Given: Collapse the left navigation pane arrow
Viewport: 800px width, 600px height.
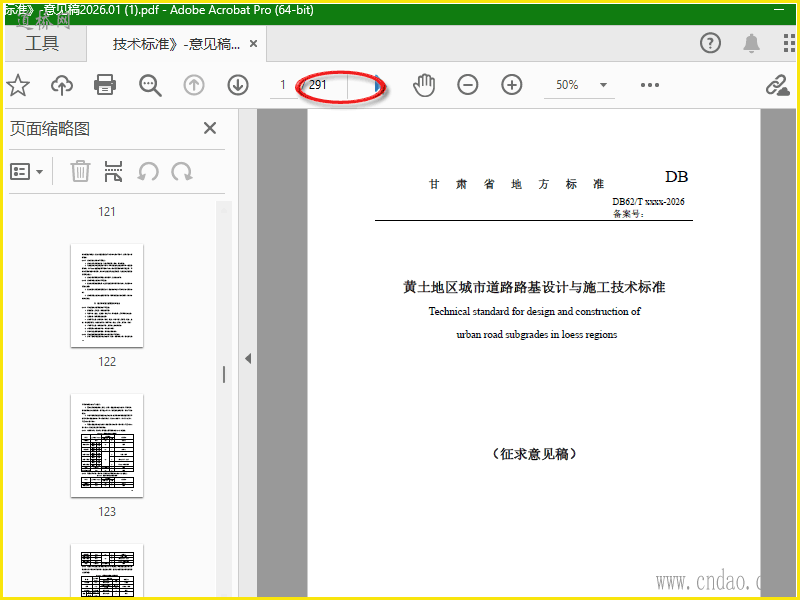Looking at the screenshot, I should point(248,359).
